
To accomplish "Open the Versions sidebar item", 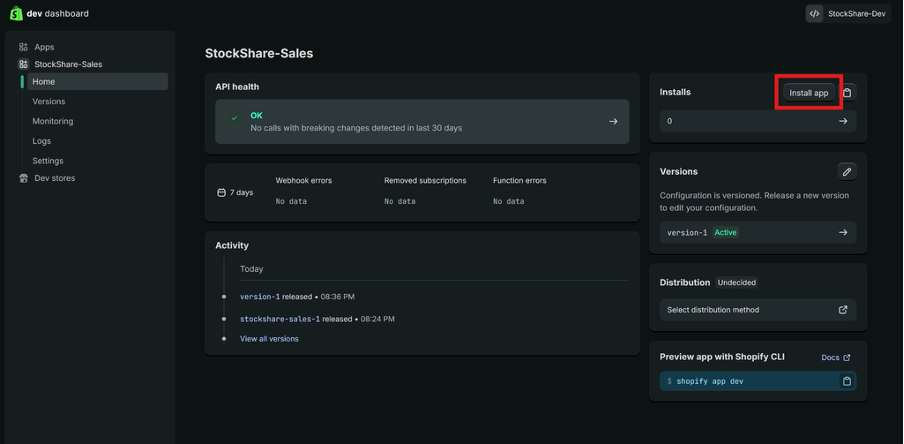I will [x=49, y=101].
